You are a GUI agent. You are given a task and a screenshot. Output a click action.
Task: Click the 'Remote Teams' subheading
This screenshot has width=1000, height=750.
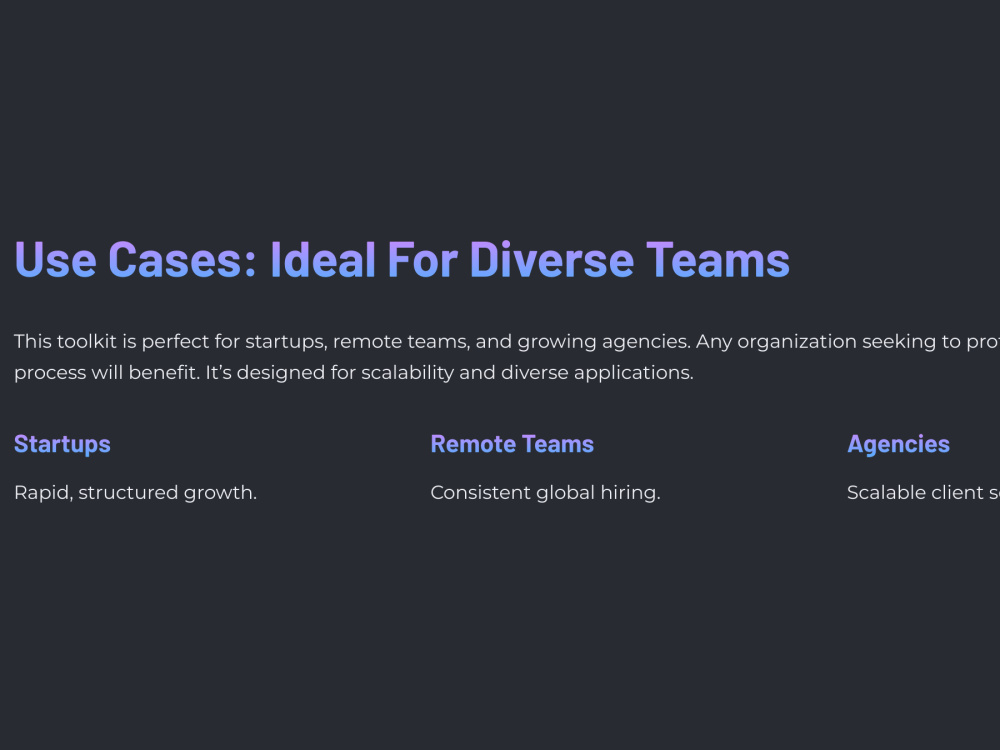click(x=512, y=444)
